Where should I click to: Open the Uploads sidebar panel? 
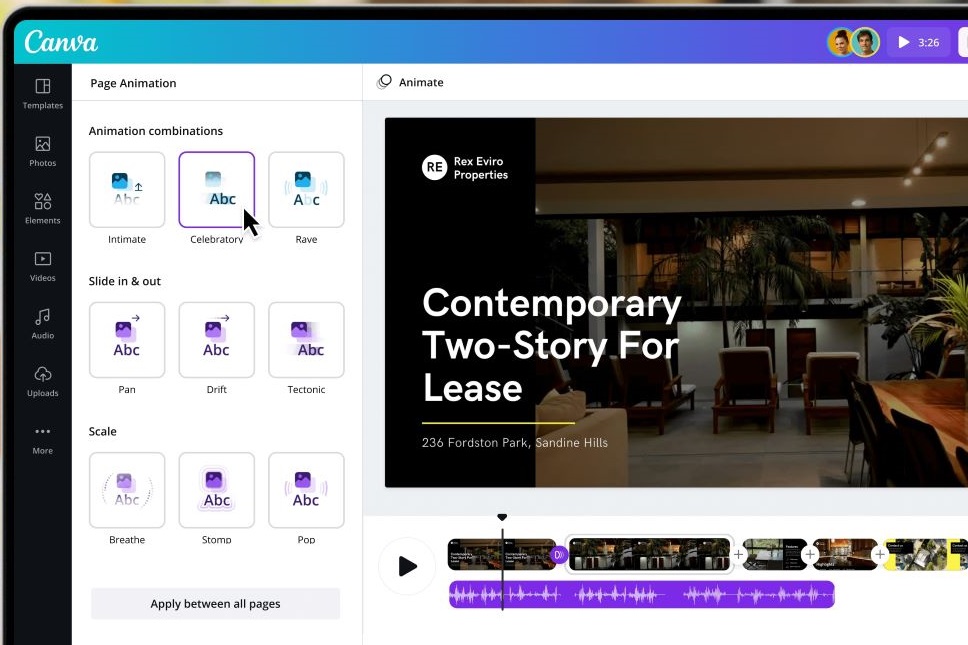(42, 381)
